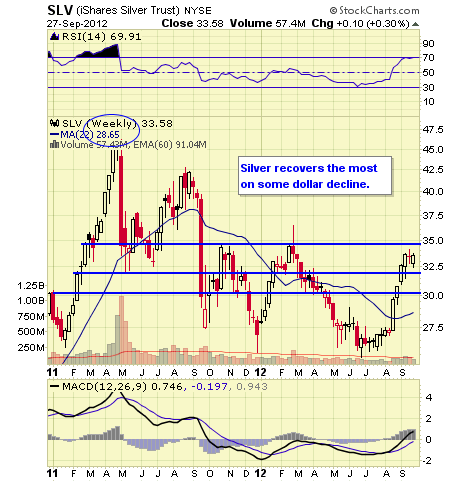The image size is (460, 482).
Task: Select the SLV ticker title
Action: click(60, 10)
